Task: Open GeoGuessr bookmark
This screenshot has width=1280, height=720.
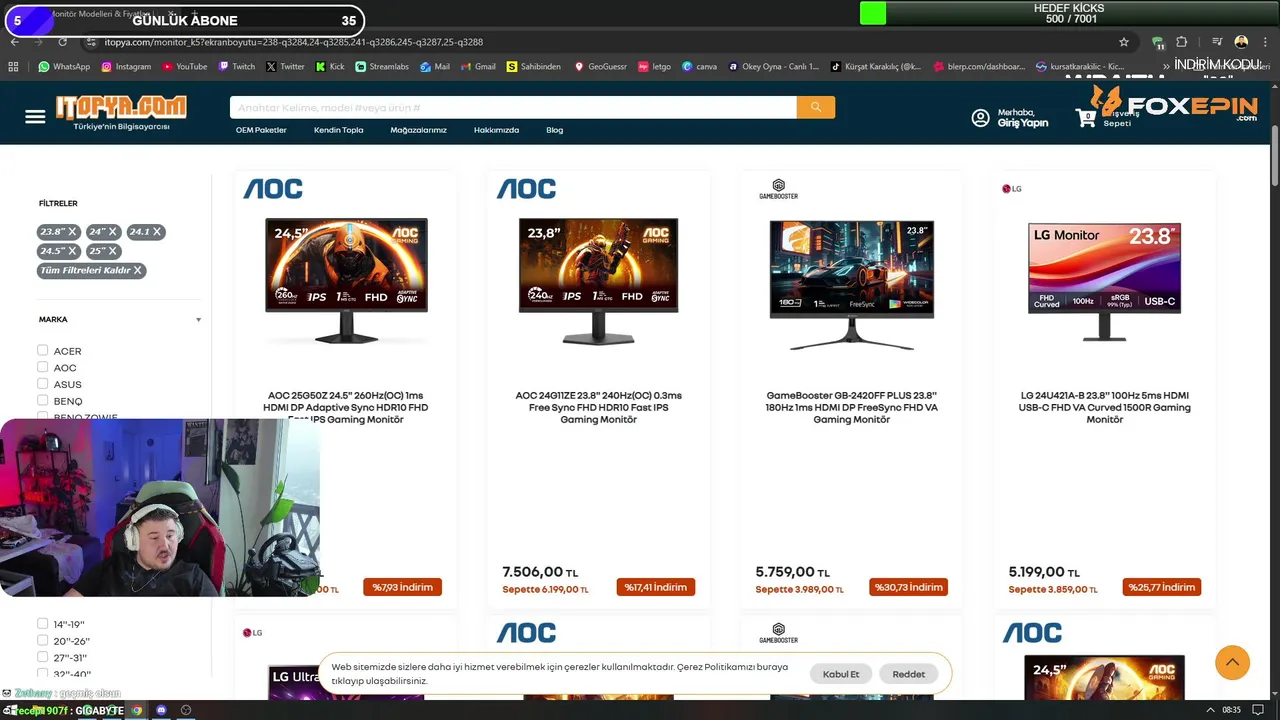Action: pyautogui.click(x=600, y=67)
